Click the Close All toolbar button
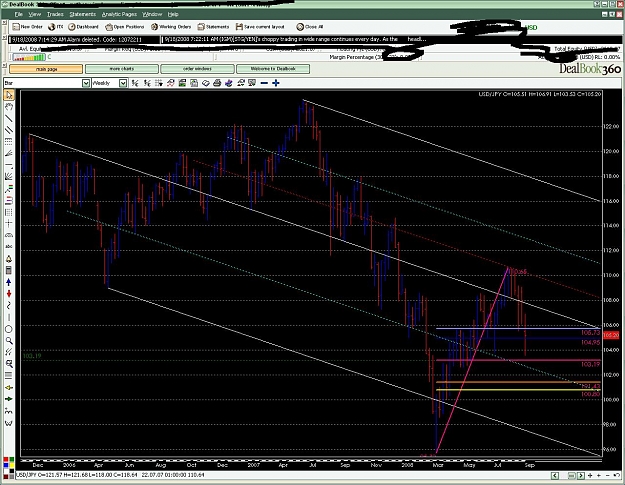 pos(310,27)
